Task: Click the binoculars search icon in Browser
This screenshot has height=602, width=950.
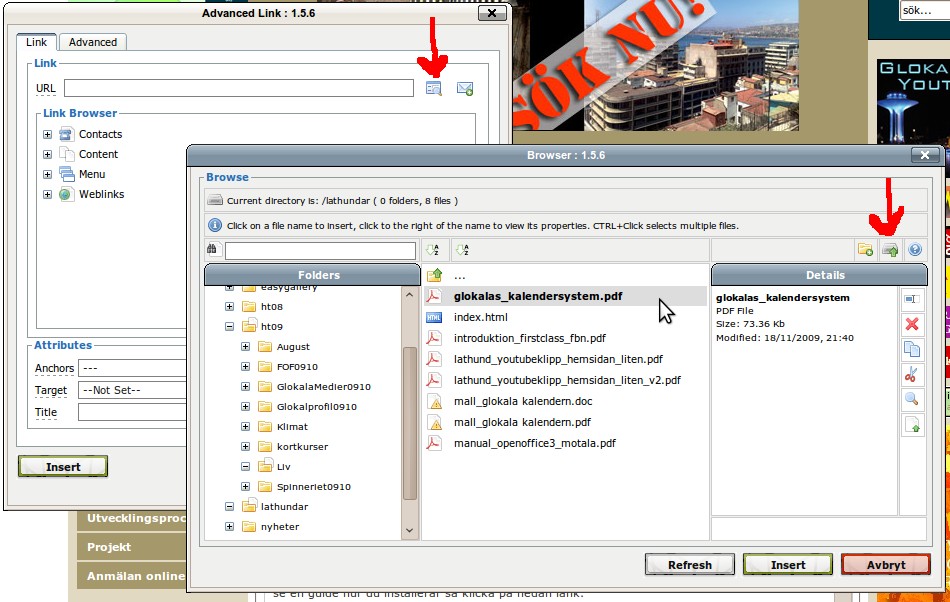Action: (212, 249)
